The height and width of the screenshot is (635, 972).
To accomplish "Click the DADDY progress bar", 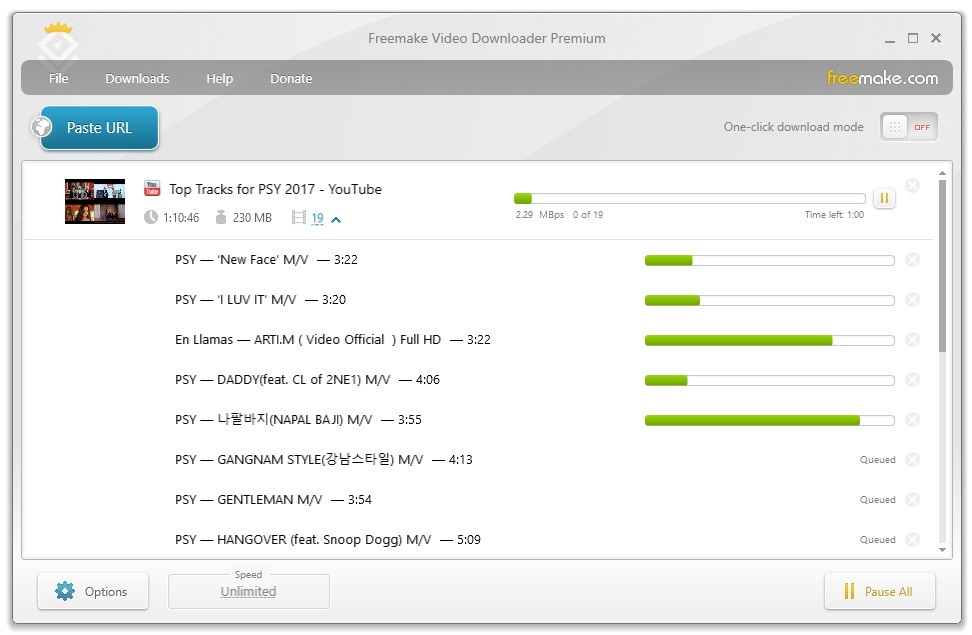I will coord(769,380).
